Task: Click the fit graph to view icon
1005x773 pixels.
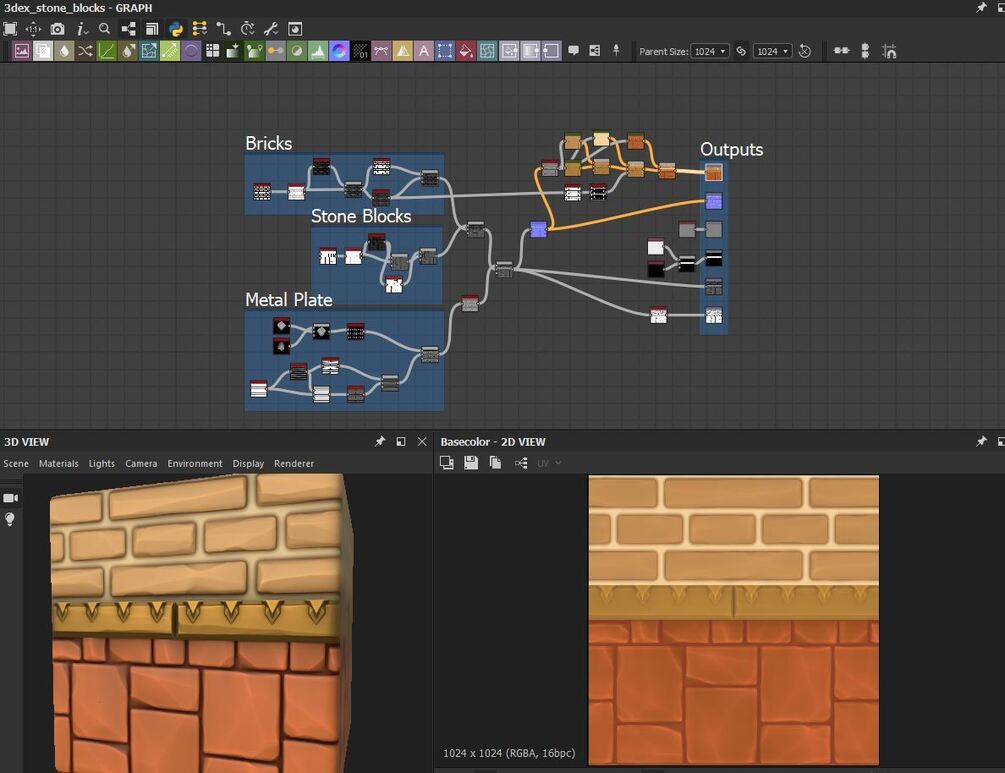Action: pyautogui.click(x=10, y=29)
